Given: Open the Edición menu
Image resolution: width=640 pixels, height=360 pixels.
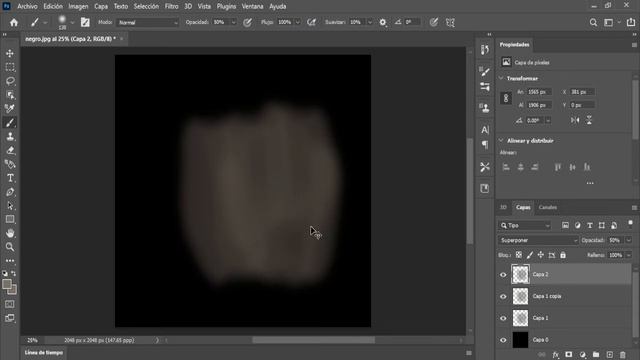Looking at the screenshot, I should (53, 7).
